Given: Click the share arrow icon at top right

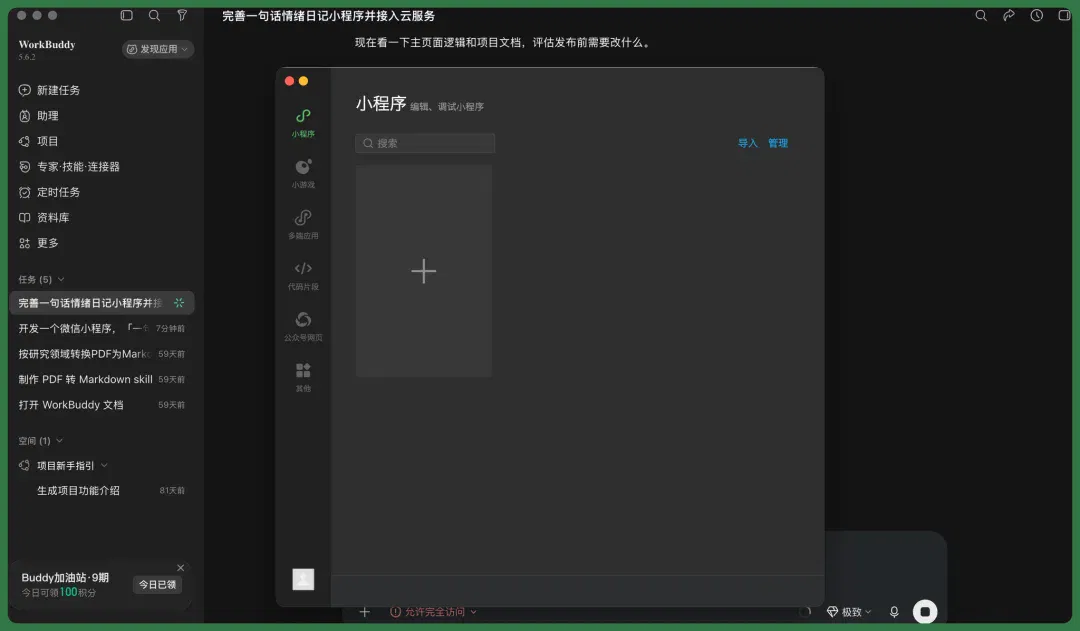Looking at the screenshot, I should tap(1008, 15).
